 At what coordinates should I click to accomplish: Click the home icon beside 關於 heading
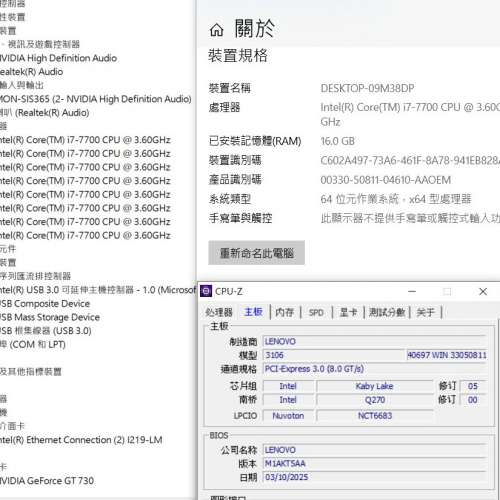pyautogui.click(x=216, y=30)
